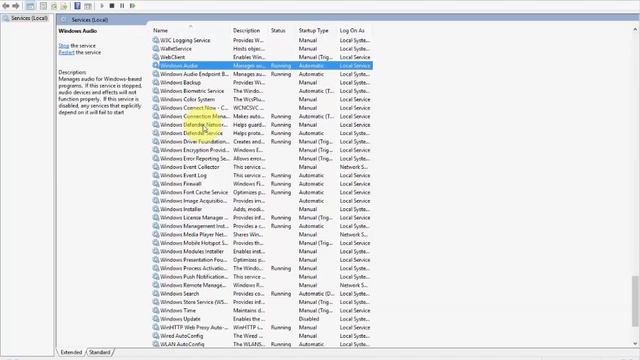
Task: Sort services by the Name column header
Action: [190, 31]
